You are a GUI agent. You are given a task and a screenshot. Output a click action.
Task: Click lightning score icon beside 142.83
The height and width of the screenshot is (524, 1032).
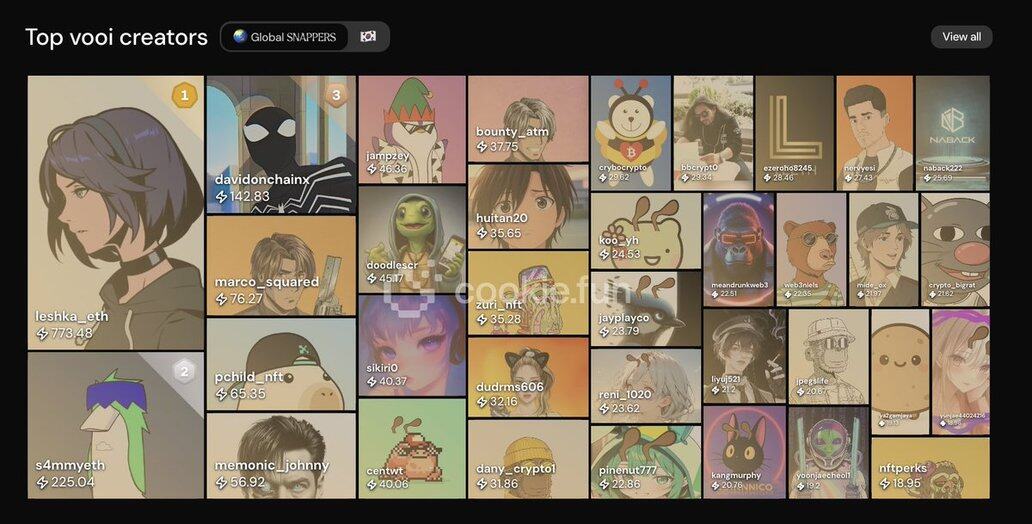click(222, 196)
